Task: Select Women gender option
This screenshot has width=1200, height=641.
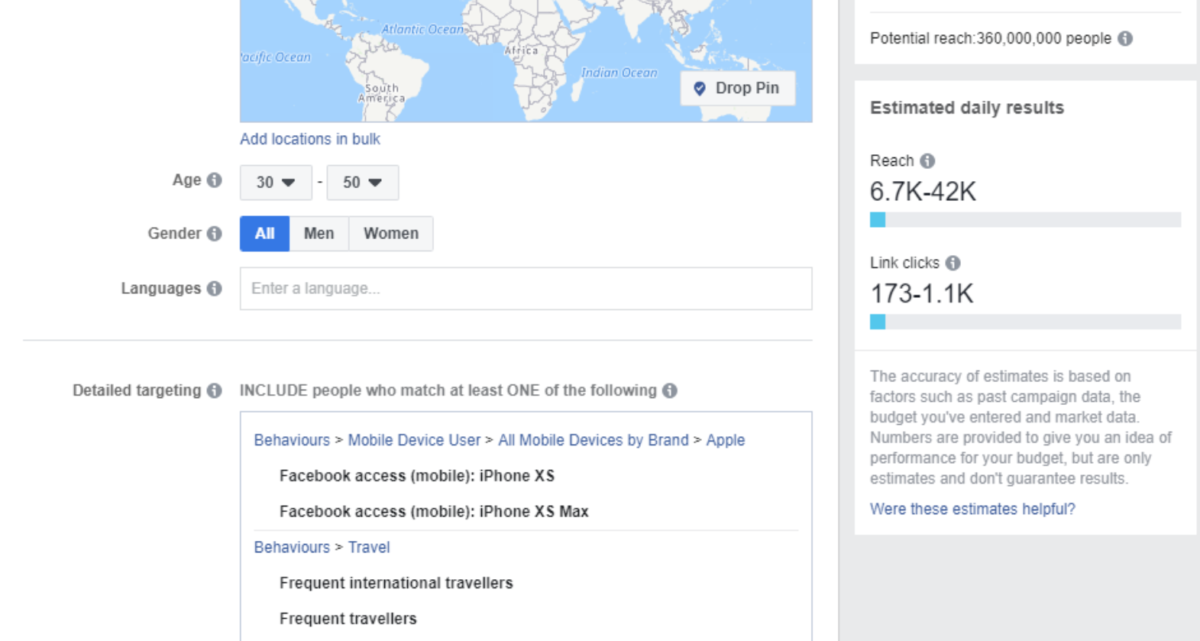Action: coord(391,234)
